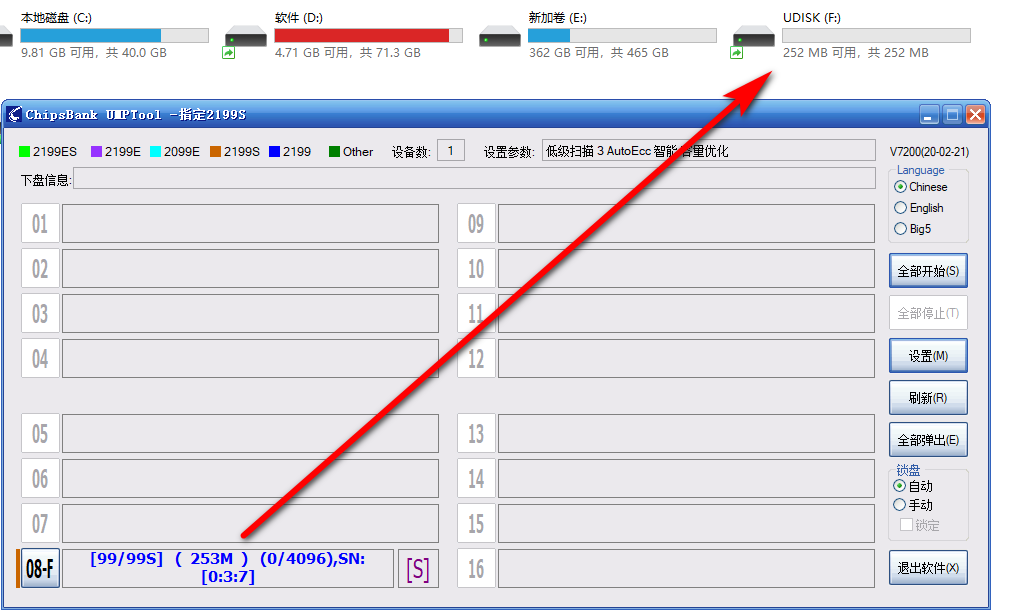Viewport: 1021px width, 614px height.
Task: Click the 设置参数 text field
Action: point(708,150)
